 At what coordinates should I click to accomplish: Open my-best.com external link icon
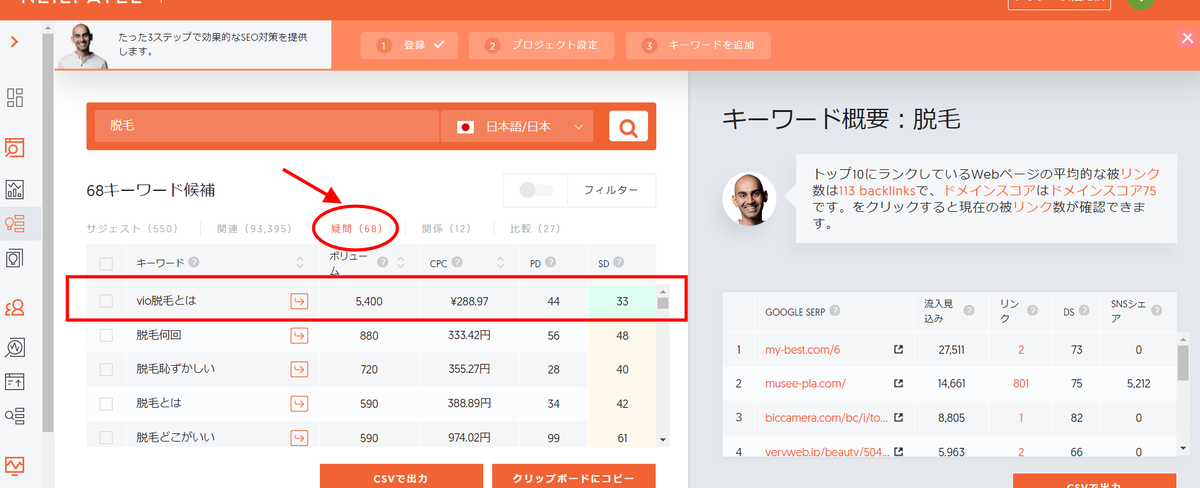tap(897, 350)
